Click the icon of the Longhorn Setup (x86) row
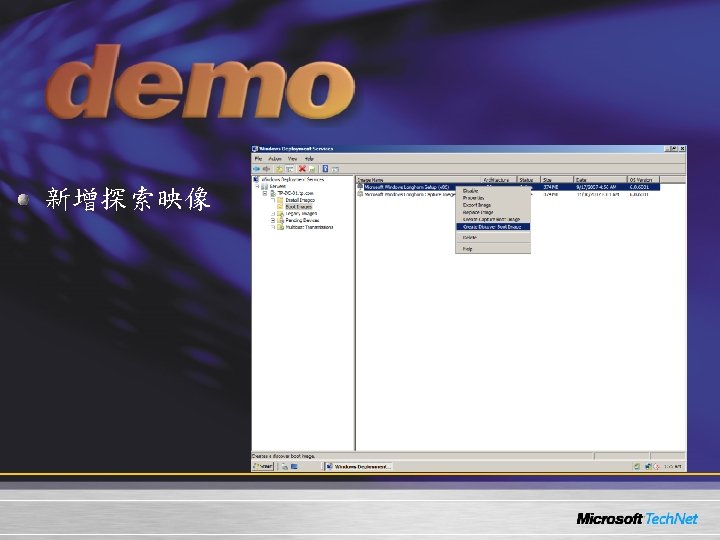 [x=360, y=187]
